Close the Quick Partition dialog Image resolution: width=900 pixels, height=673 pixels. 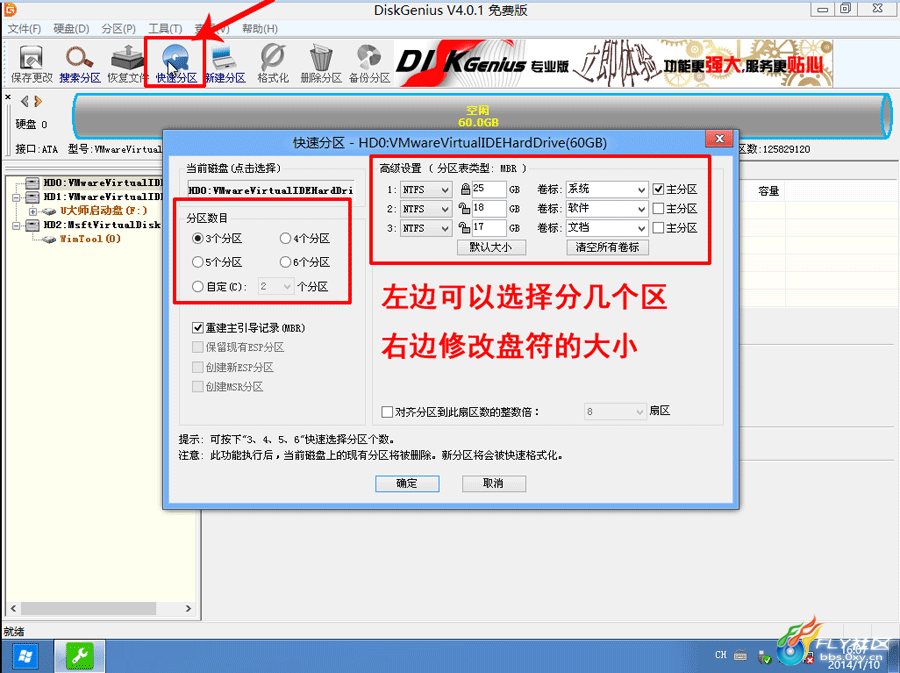(719, 138)
